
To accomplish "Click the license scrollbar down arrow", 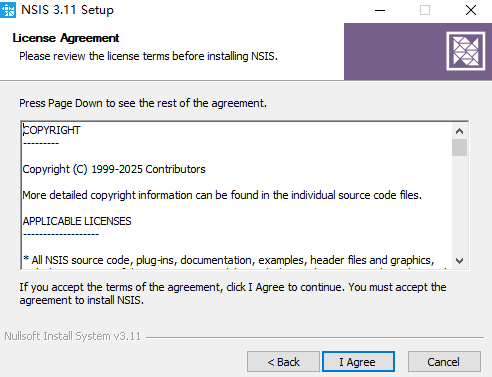I will tap(459, 261).
